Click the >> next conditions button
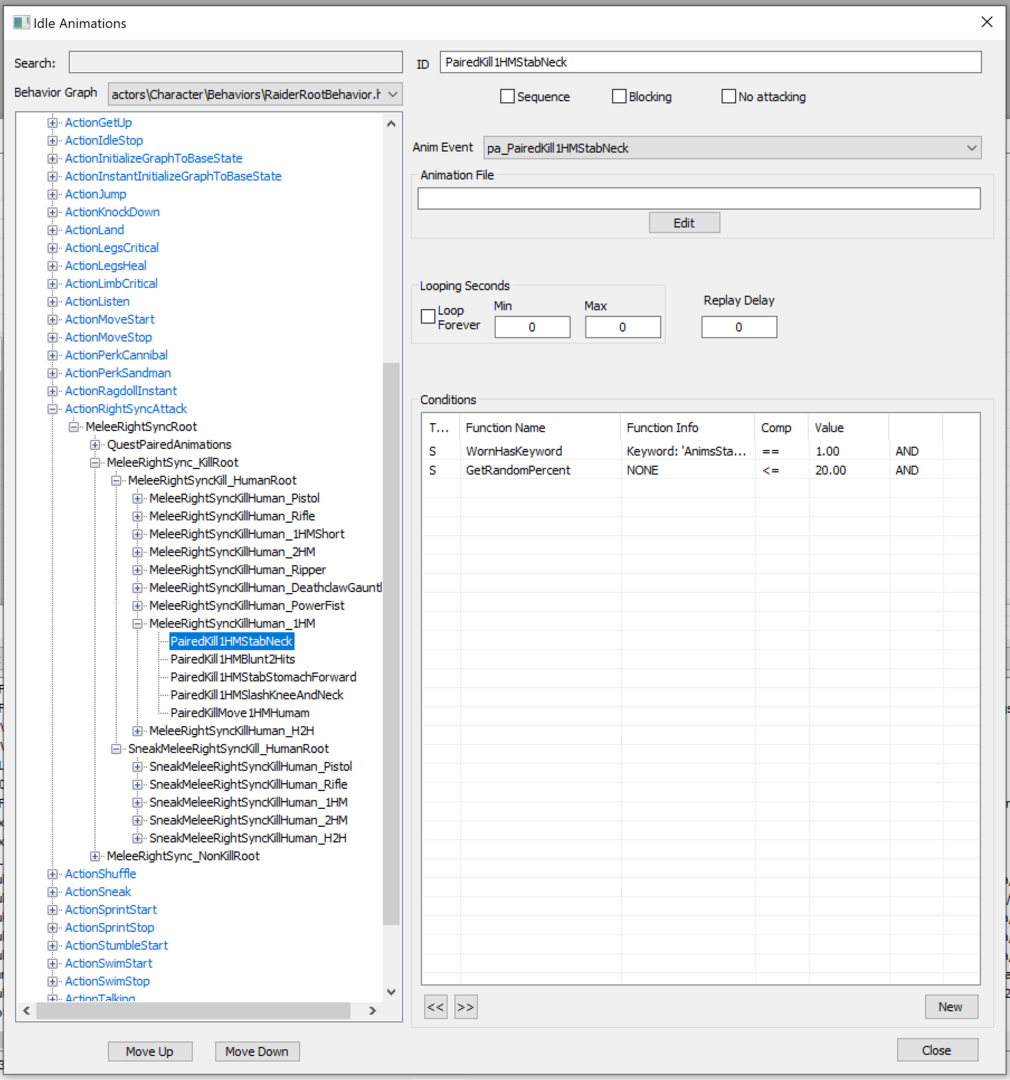Screen dimensions: 1010x1080 [466, 1007]
